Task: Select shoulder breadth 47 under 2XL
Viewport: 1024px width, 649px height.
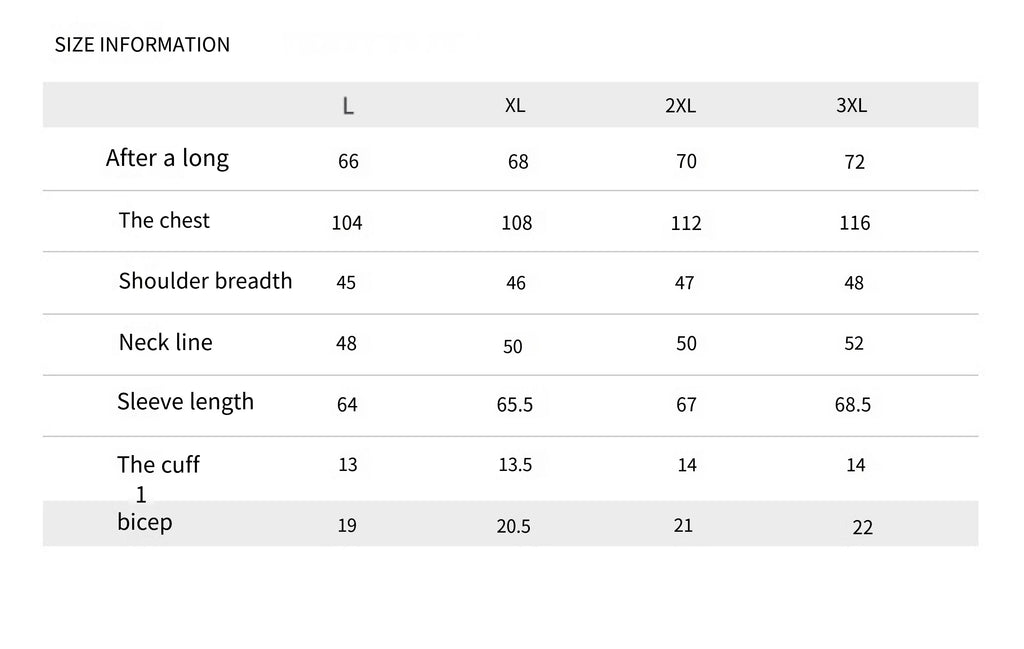Action: click(684, 283)
